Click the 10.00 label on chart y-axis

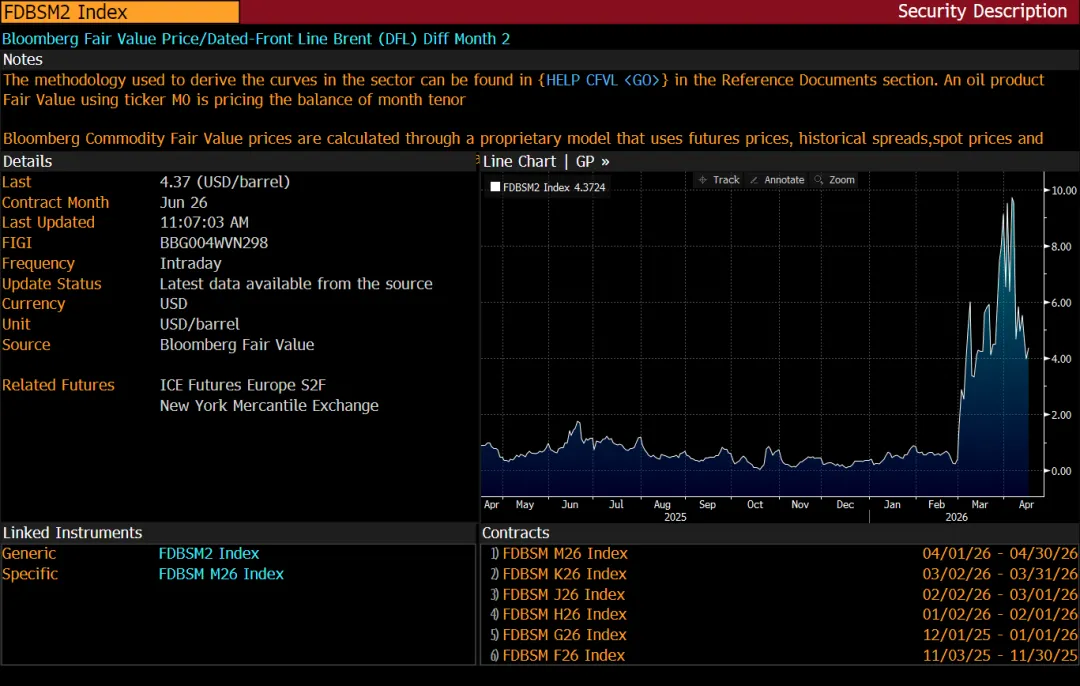coord(1064,190)
